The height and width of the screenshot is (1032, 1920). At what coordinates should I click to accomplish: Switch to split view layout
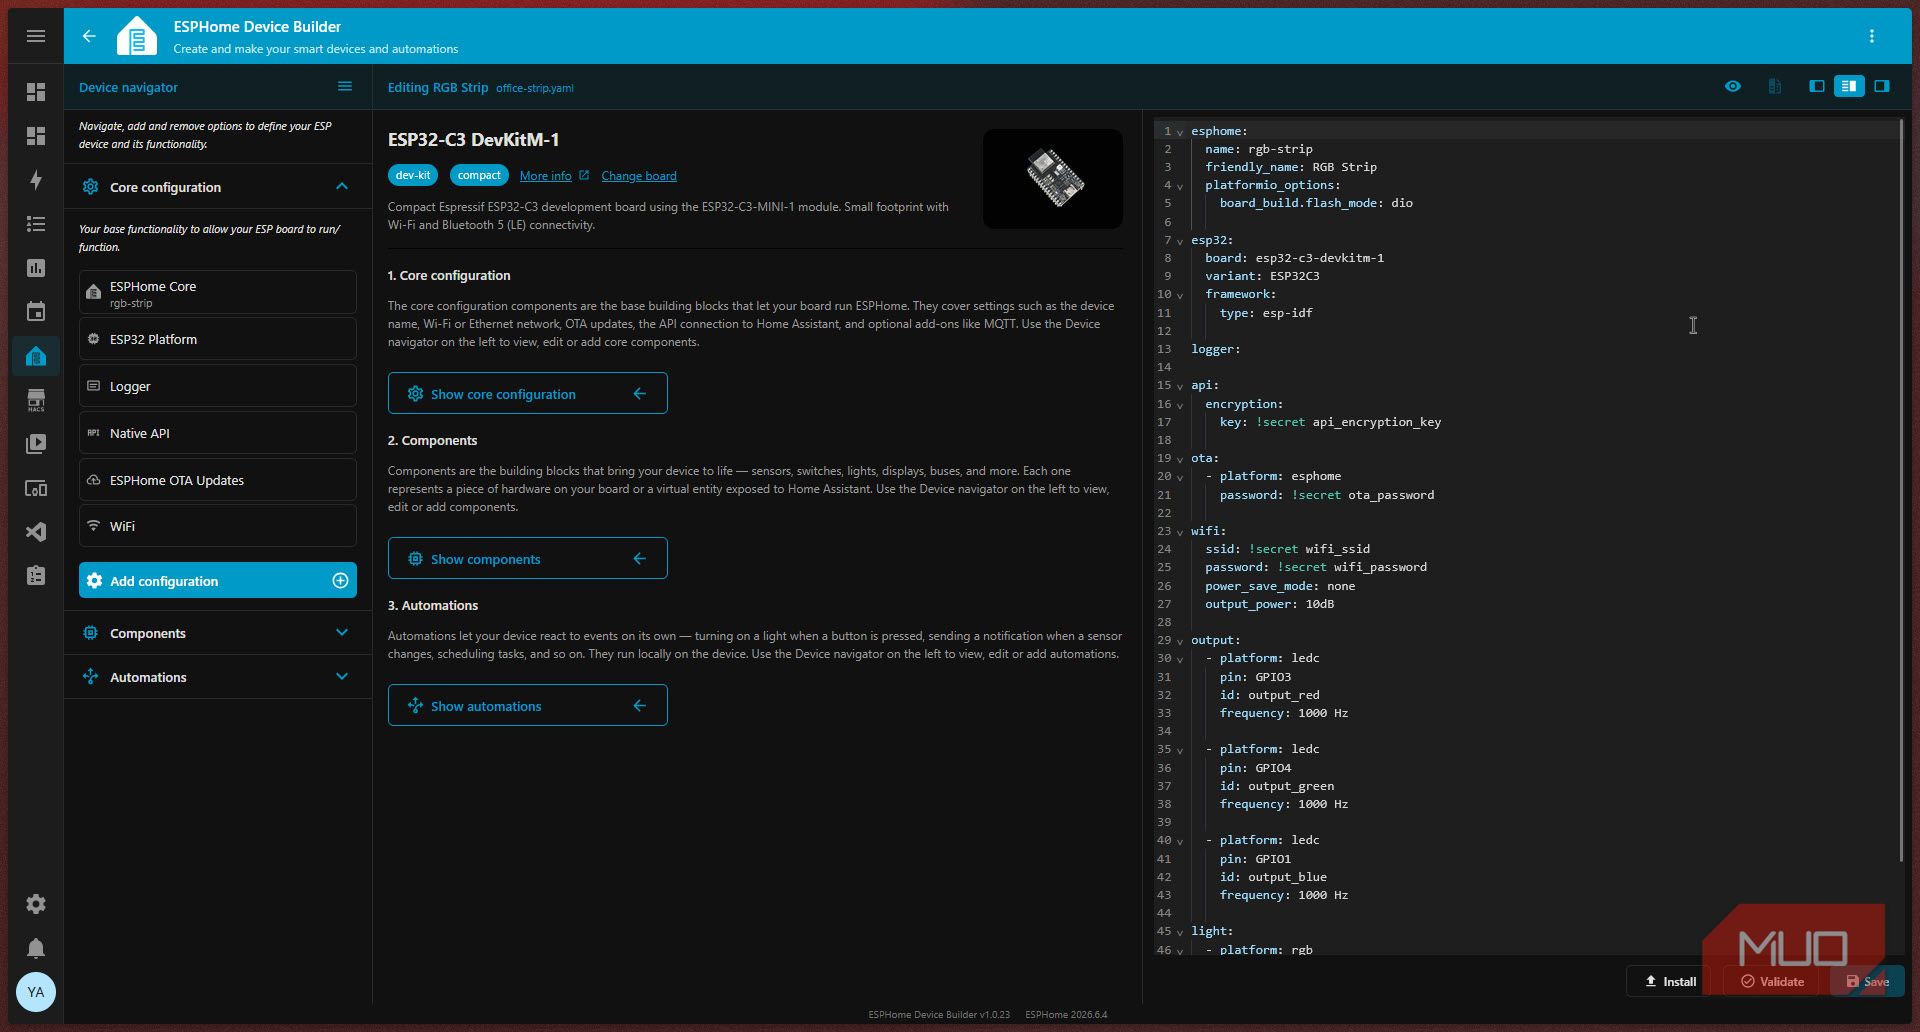1849,87
